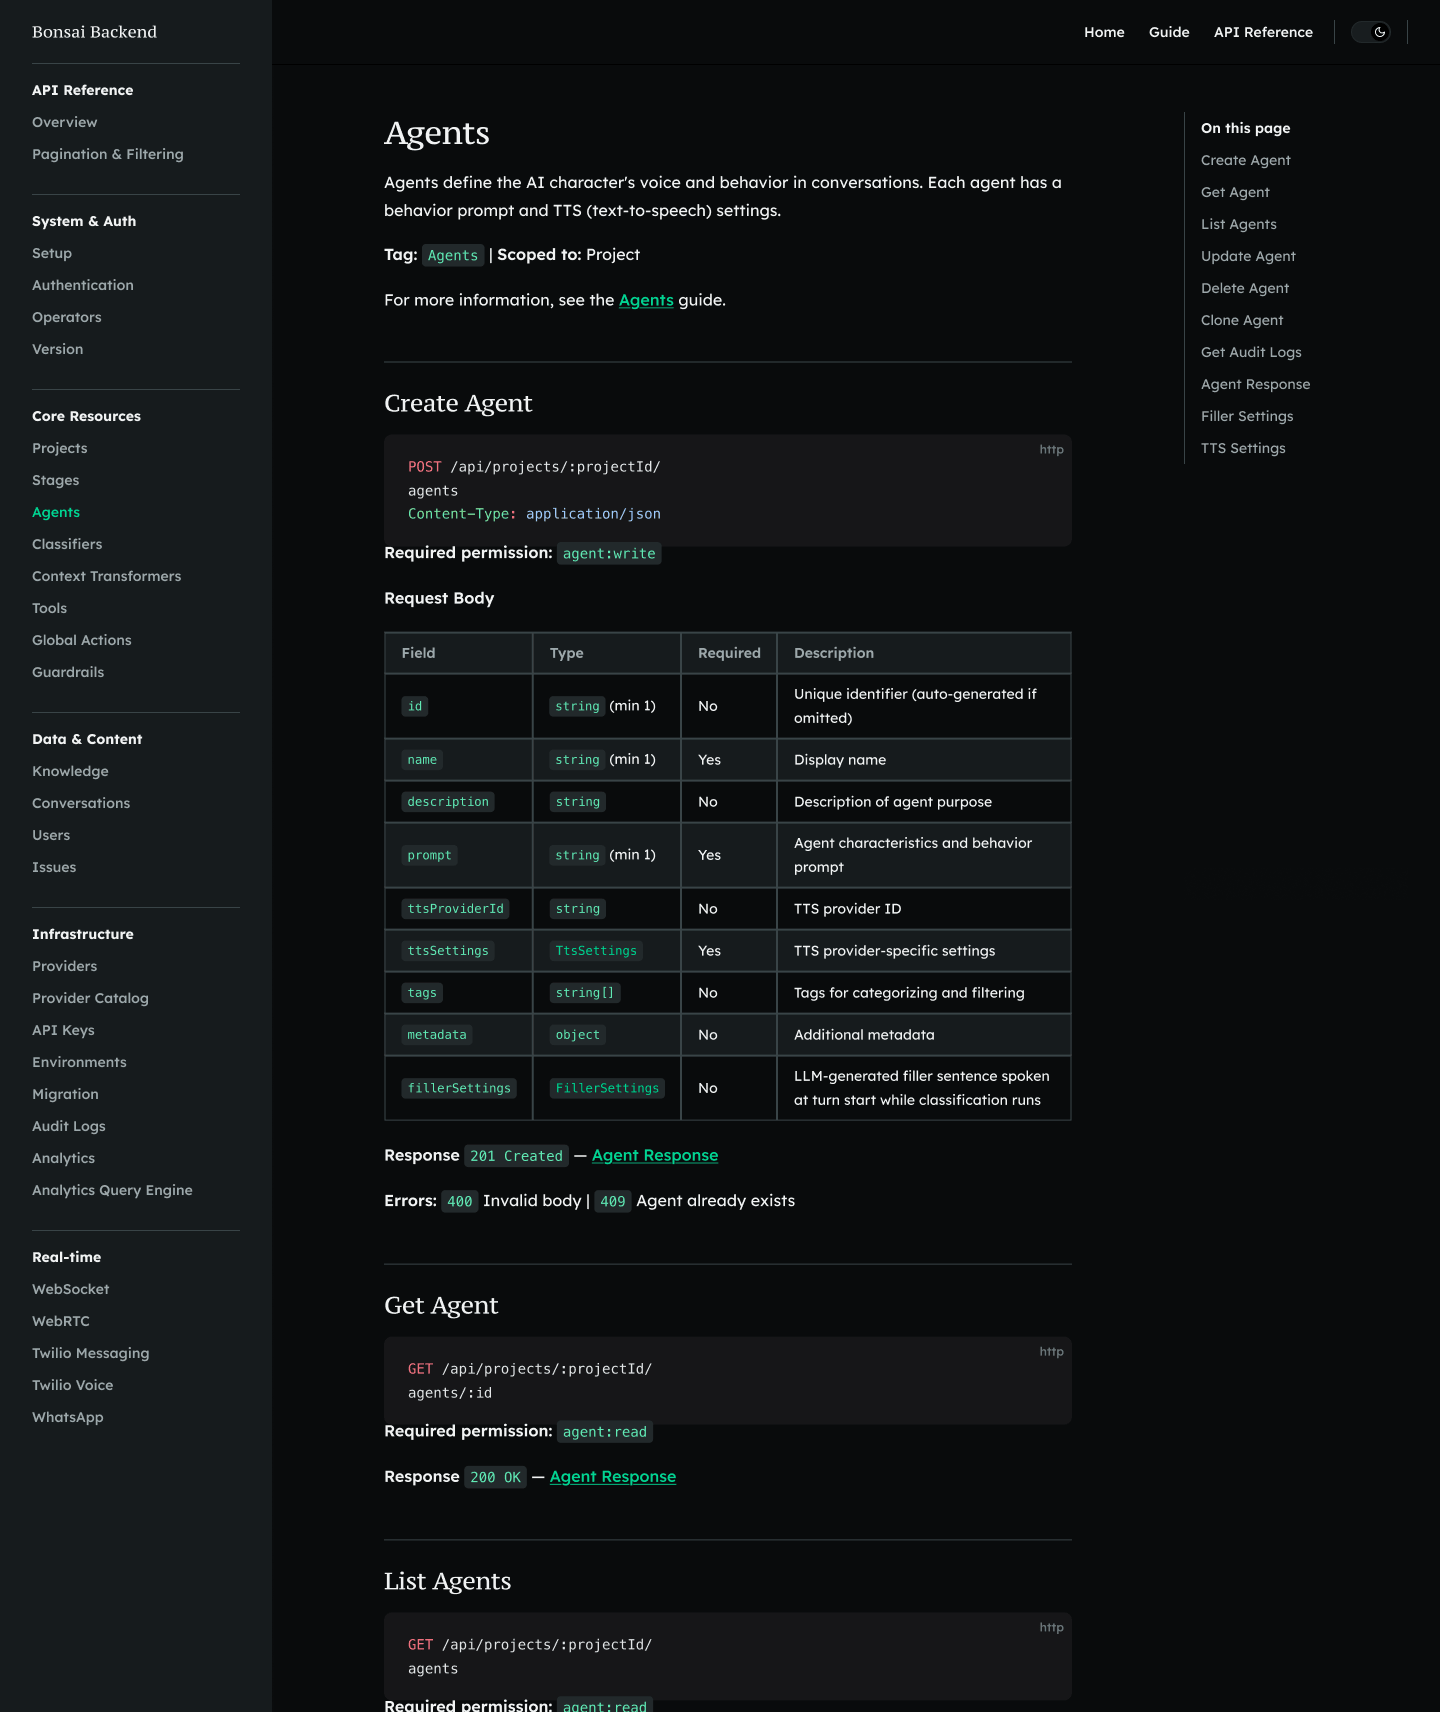Screen dimensions: 1440x1712
Task: Jump to Get Audit Logs section
Action: click(1250, 352)
